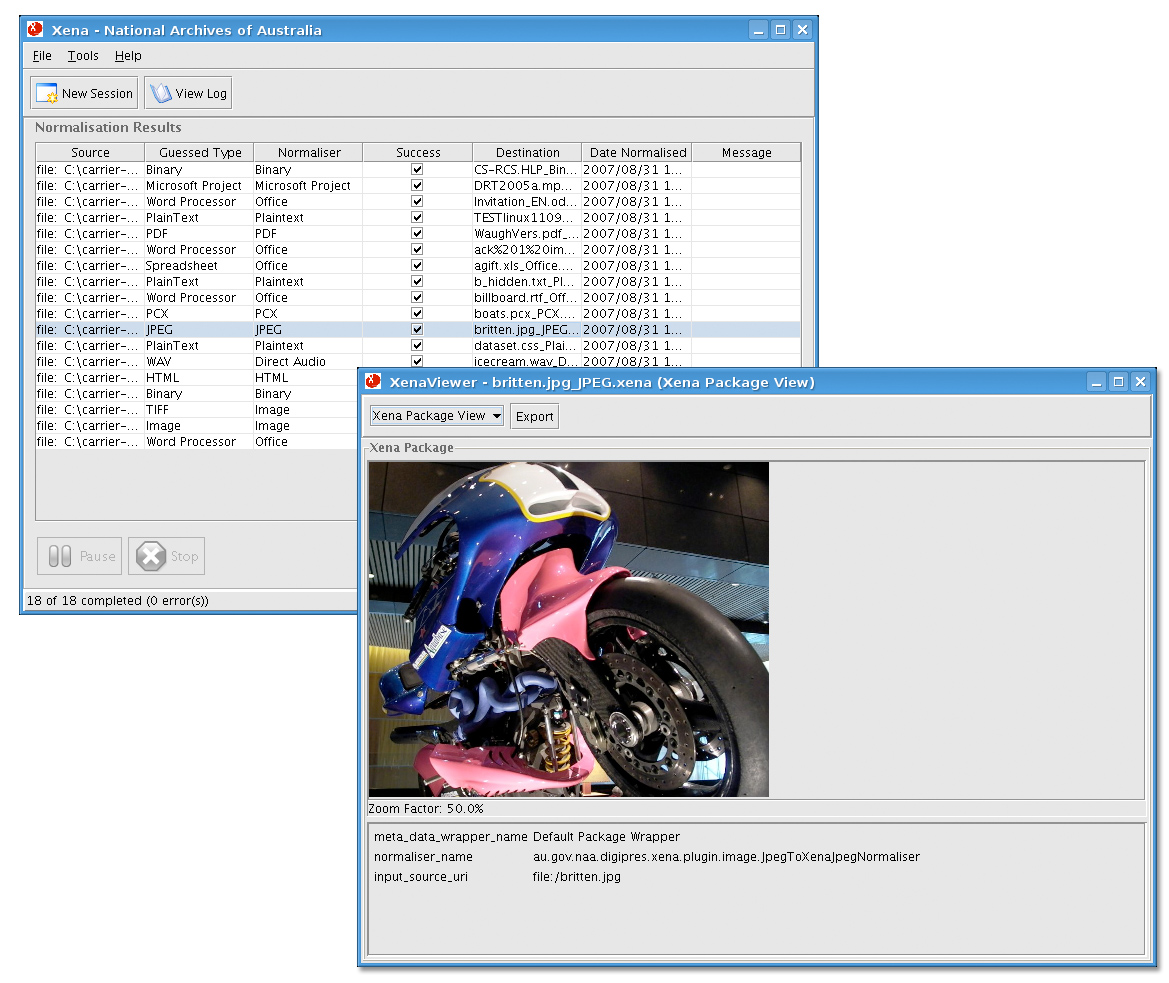Screen dimensions: 1169x983
Task: Click the XenaViewer title bar app icon
Action: pos(374,382)
